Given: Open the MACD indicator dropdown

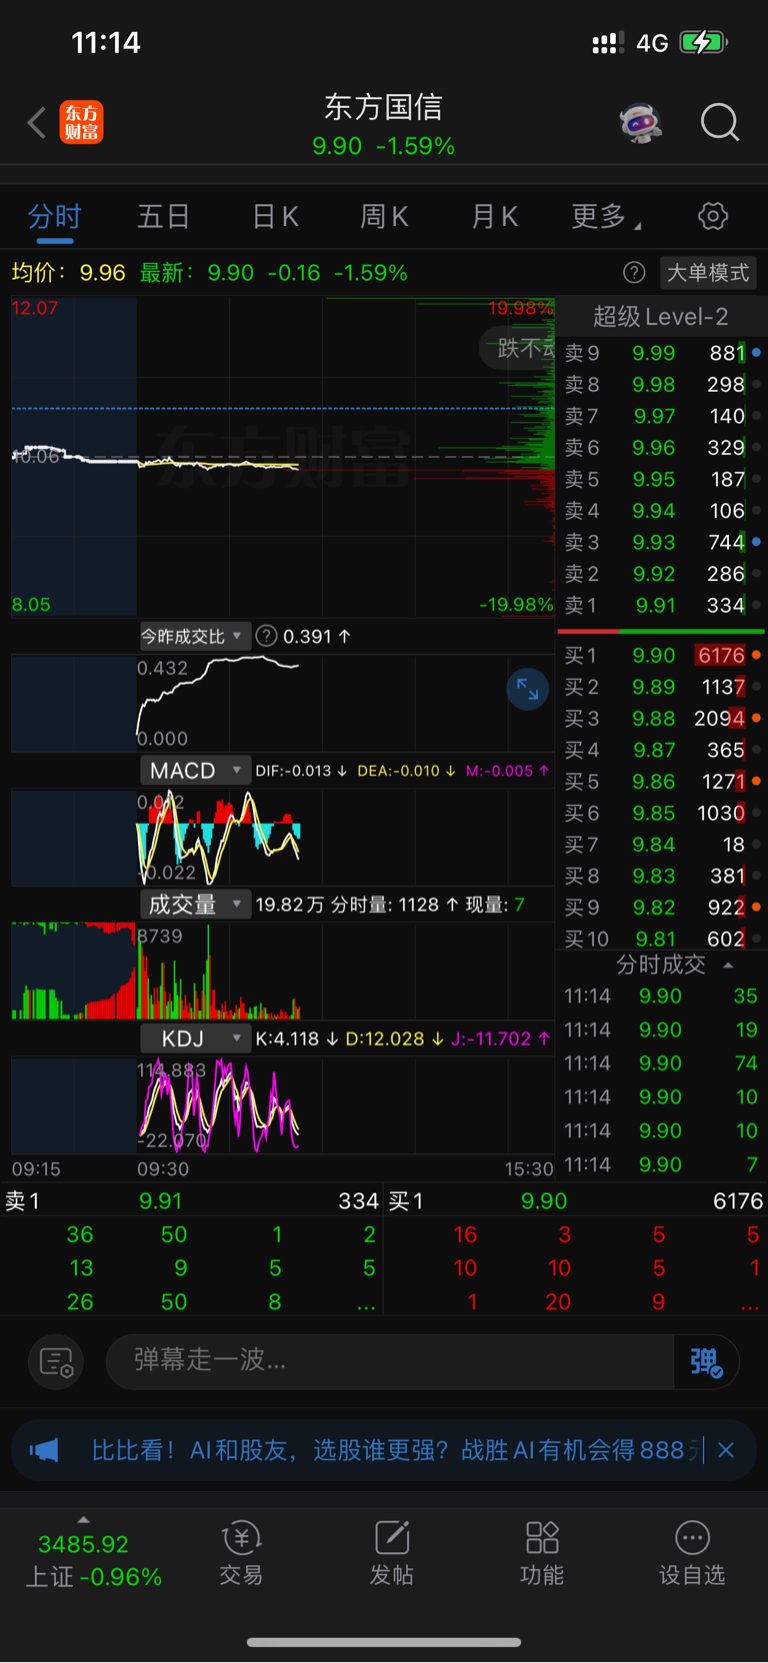Looking at the screenshot, I should click(x=194, y=770).
